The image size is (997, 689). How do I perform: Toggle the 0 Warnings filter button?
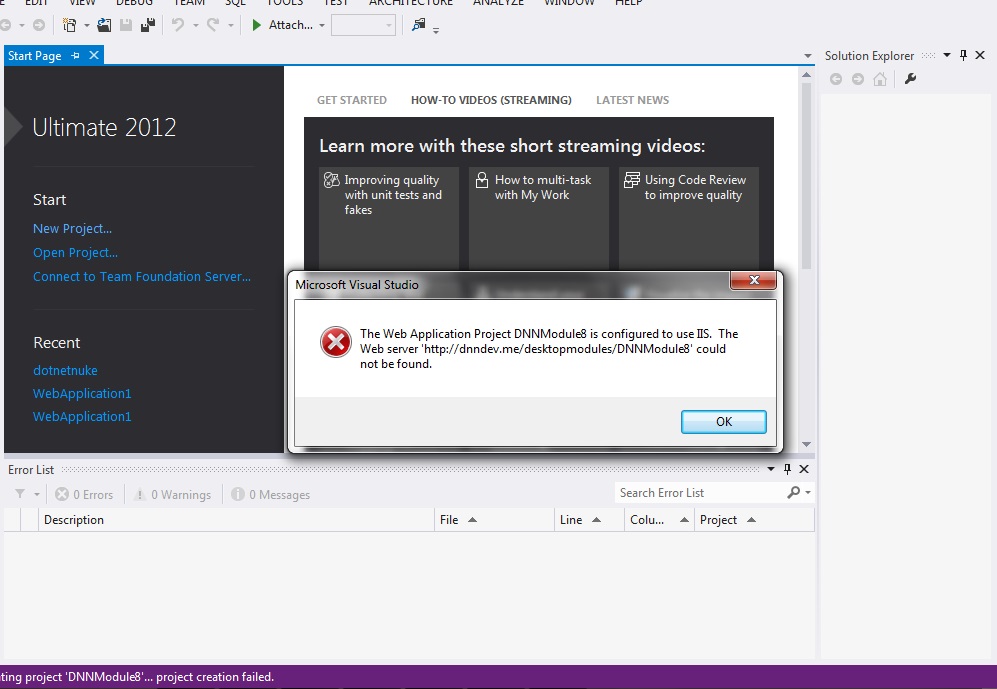(172, 495)
